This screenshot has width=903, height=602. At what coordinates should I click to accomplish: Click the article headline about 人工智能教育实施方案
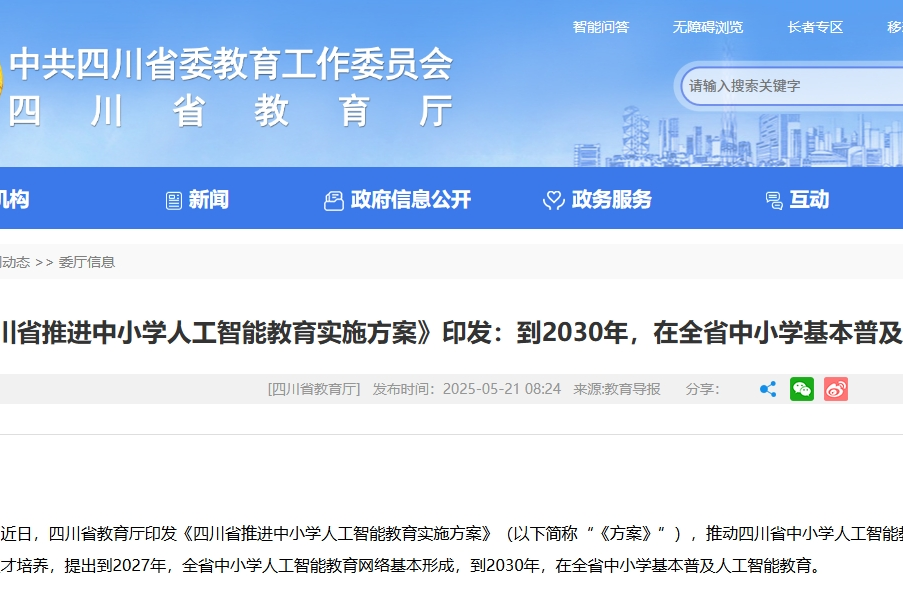(x=451, y=332)
